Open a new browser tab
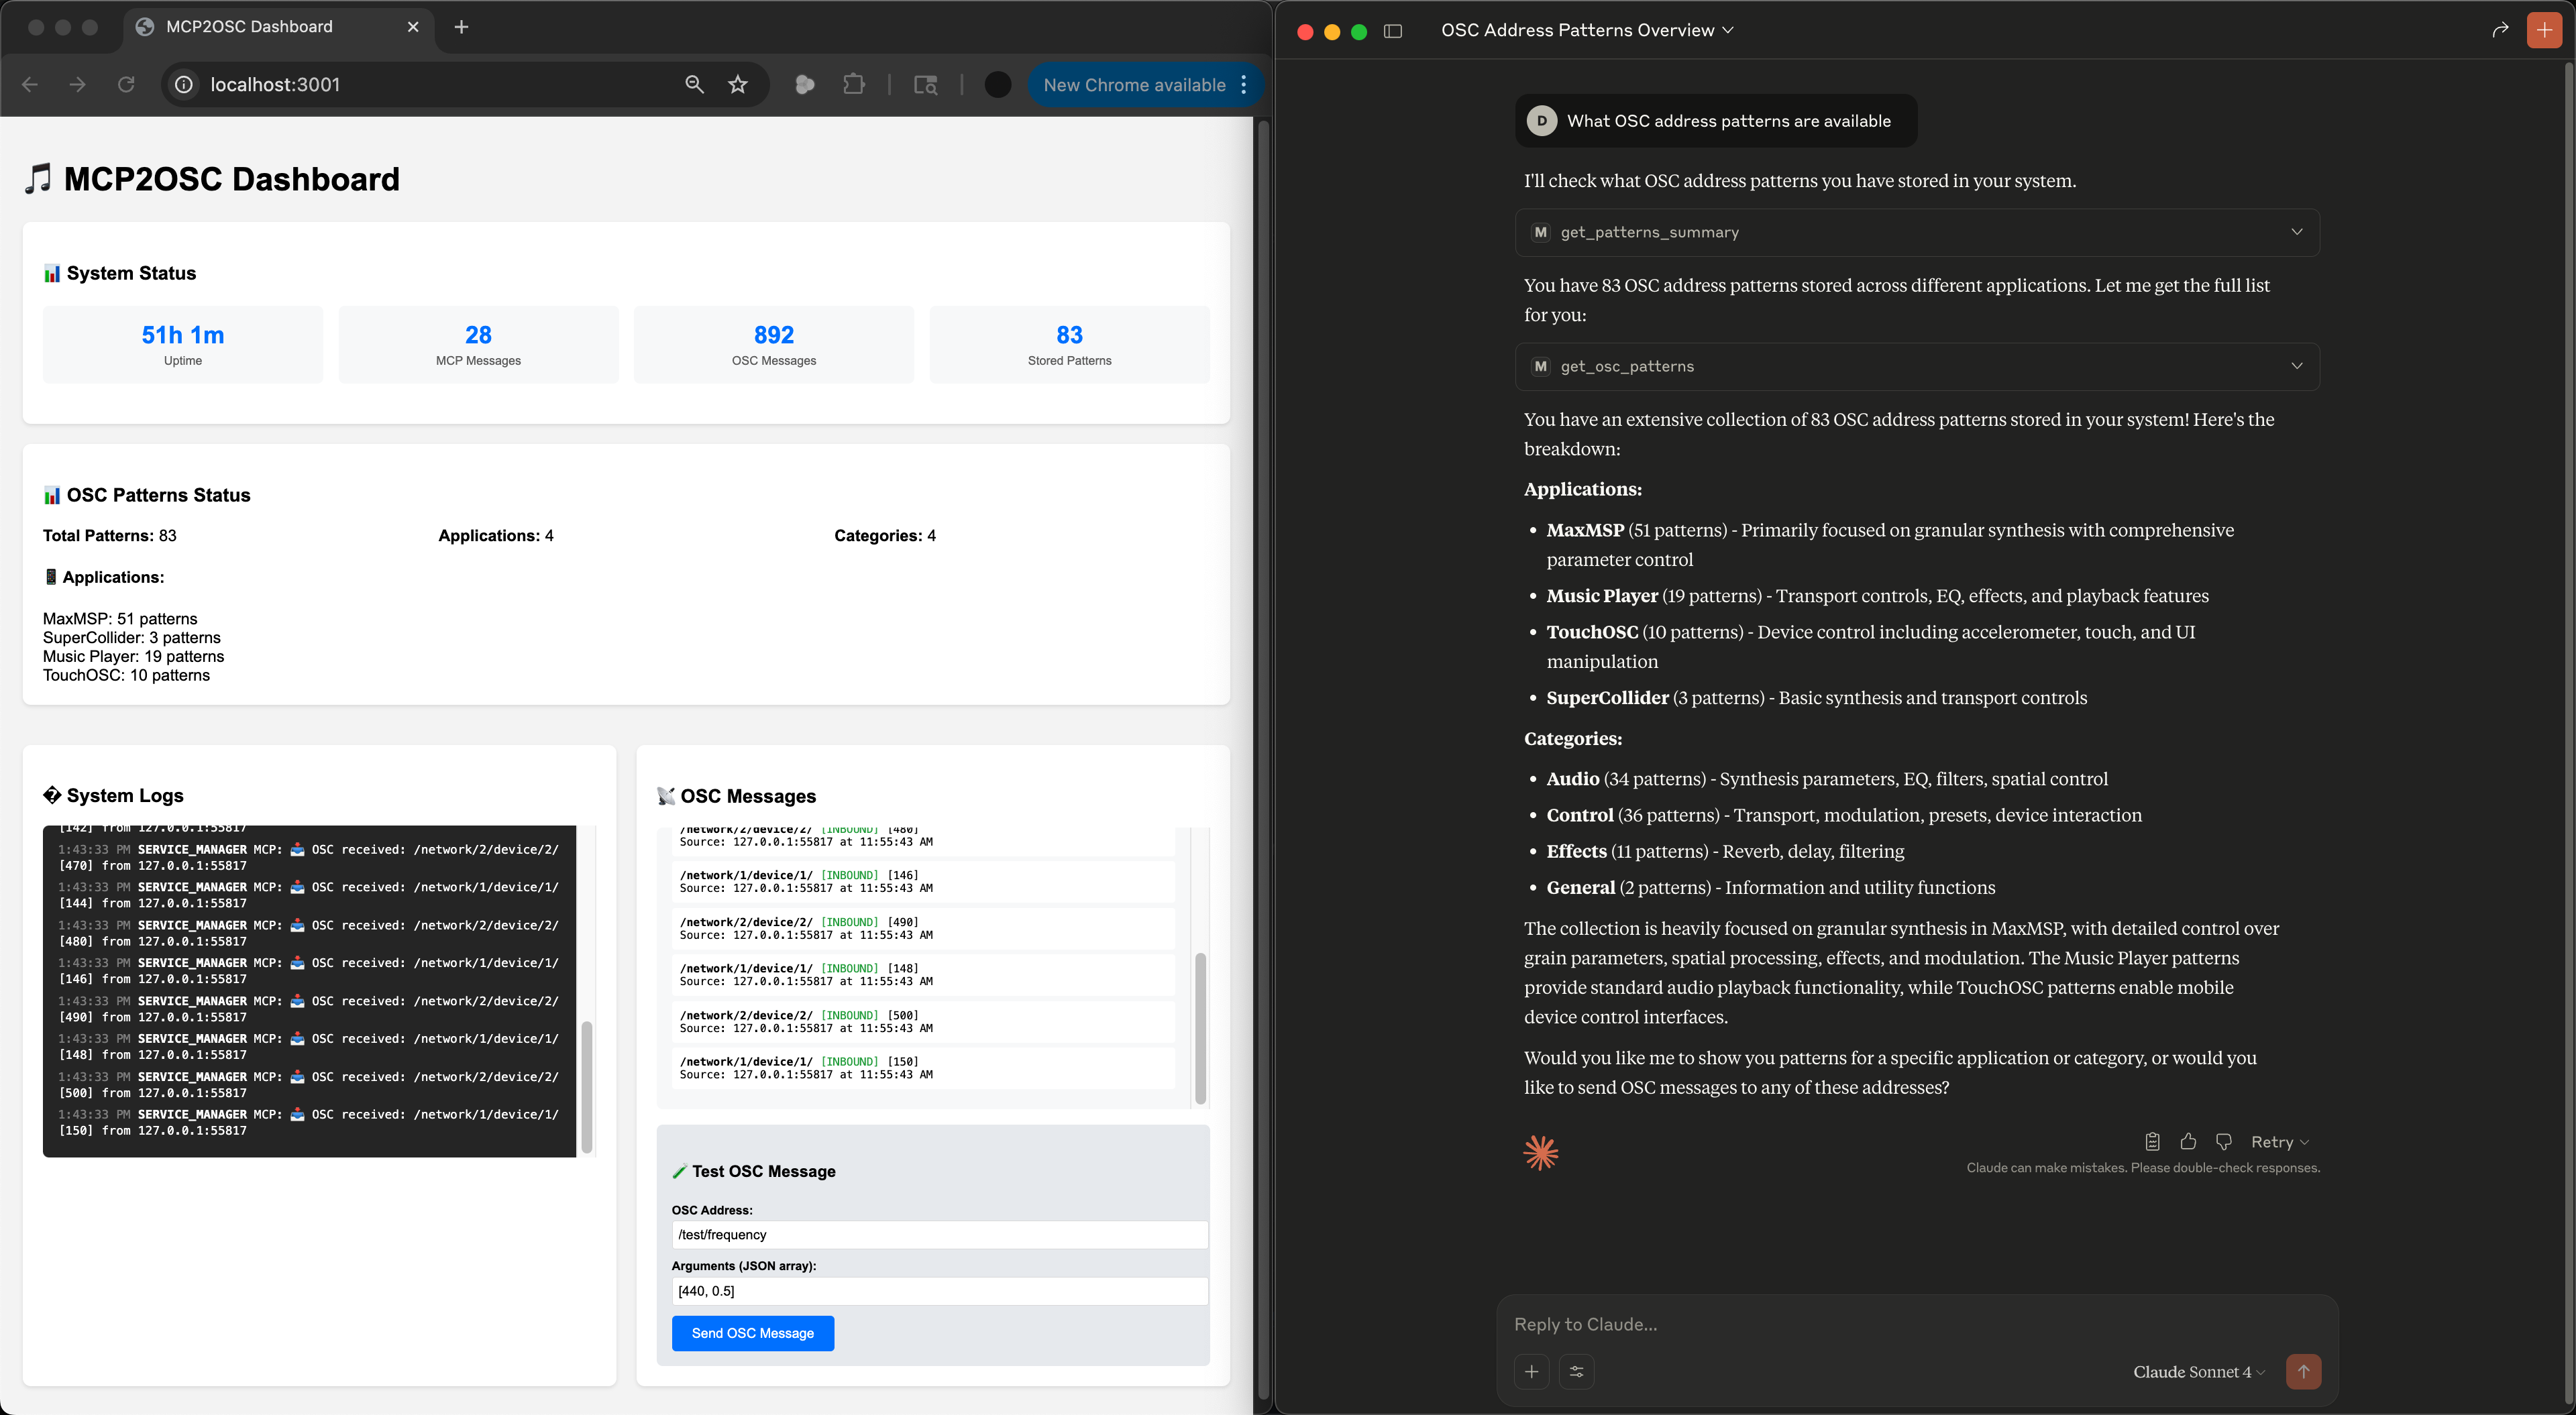 [461, 27]
